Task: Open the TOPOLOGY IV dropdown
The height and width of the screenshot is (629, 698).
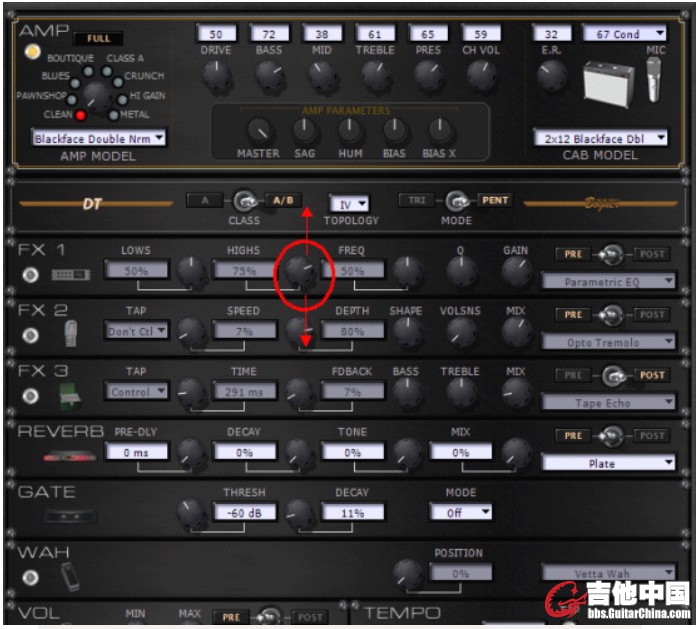Action: click(x=349, y=204)
